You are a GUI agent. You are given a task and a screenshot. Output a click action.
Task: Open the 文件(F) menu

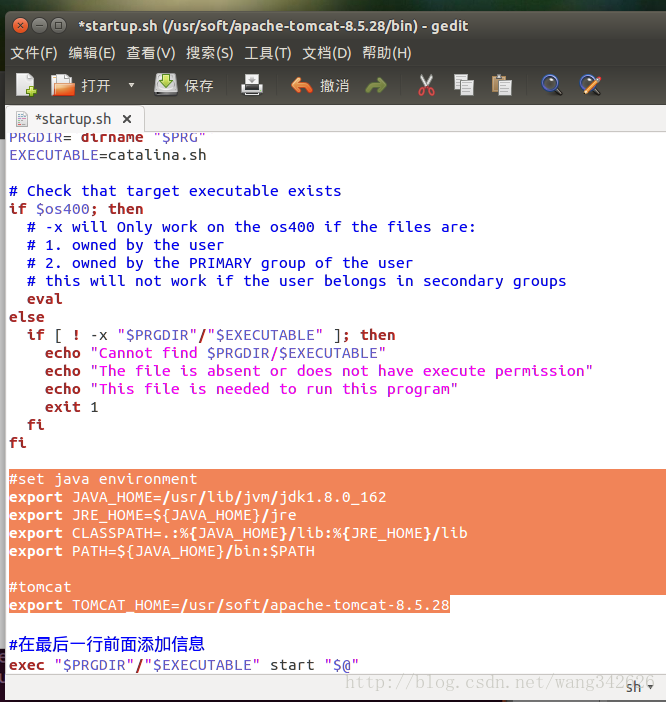pos(34,53)
